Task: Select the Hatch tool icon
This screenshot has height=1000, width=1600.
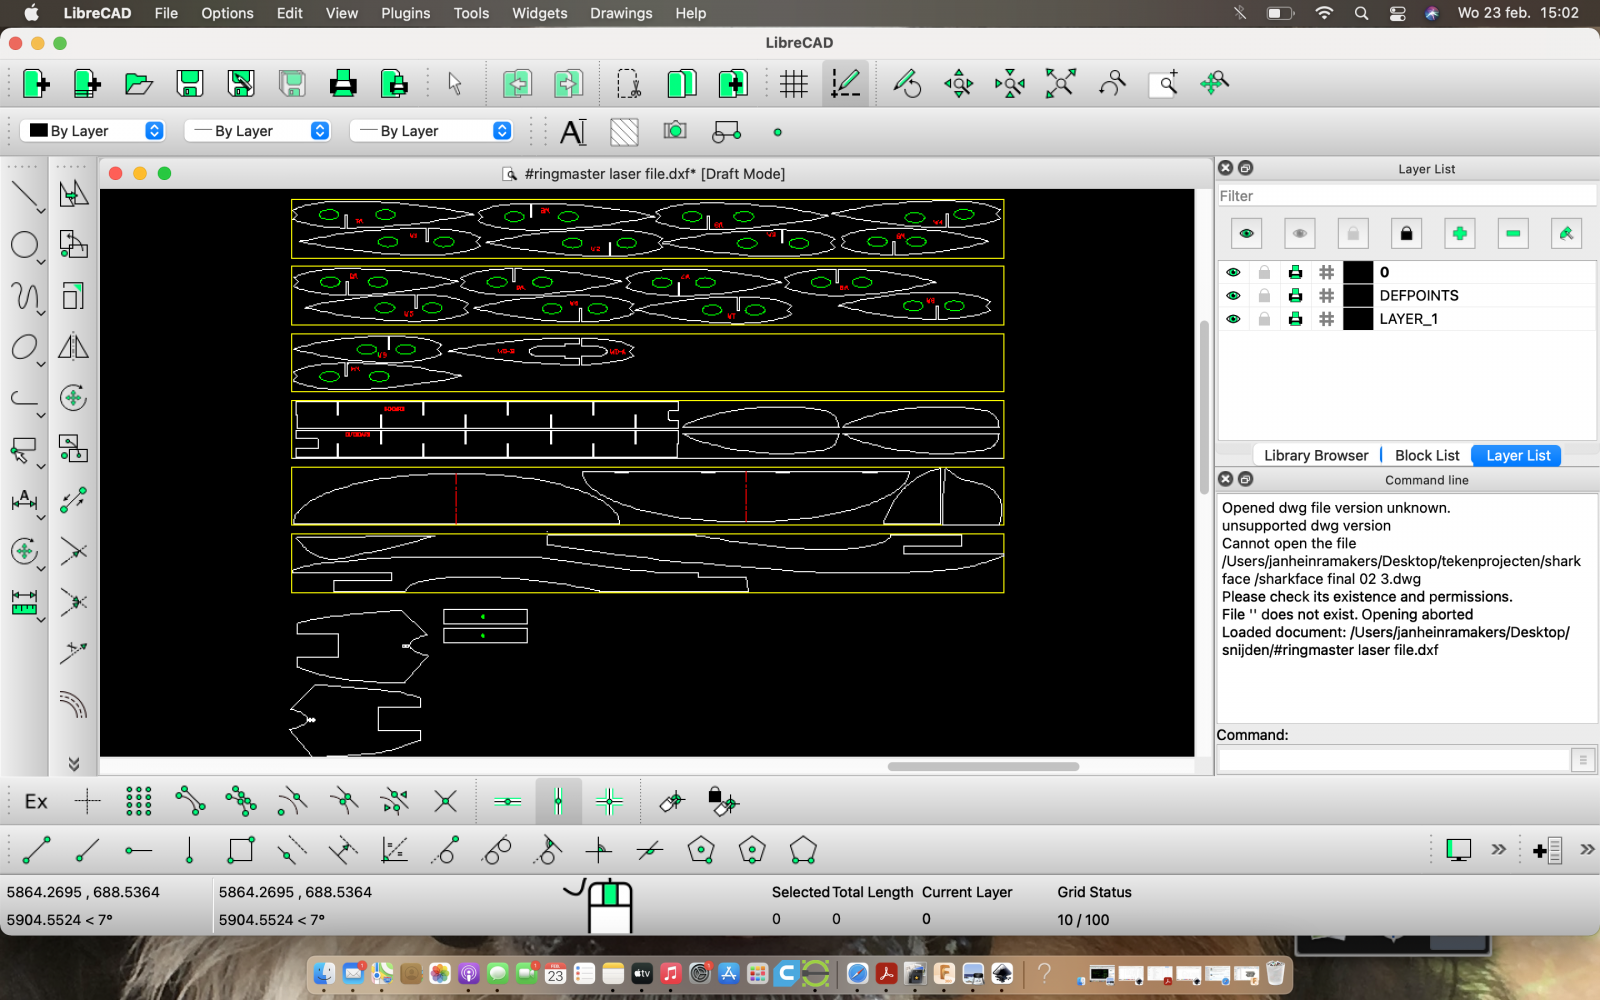Action: [x=624, y=132]
